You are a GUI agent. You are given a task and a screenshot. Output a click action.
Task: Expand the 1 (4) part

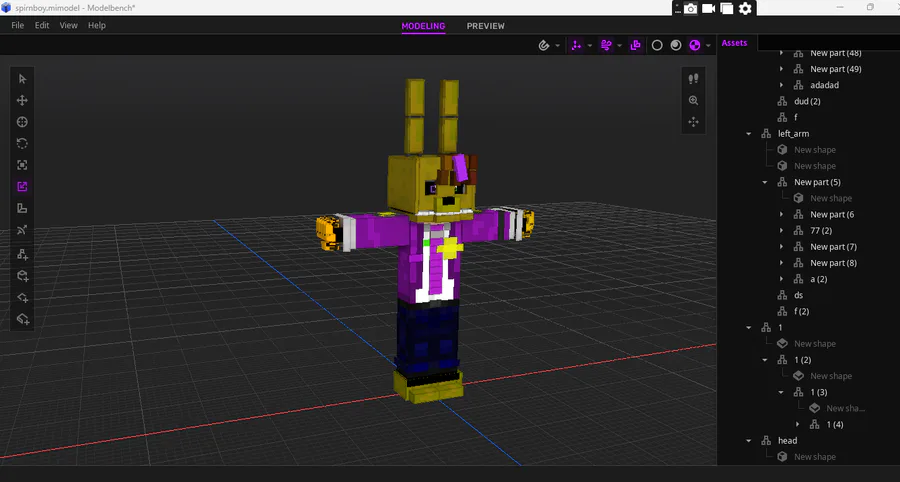coord(797,425)
